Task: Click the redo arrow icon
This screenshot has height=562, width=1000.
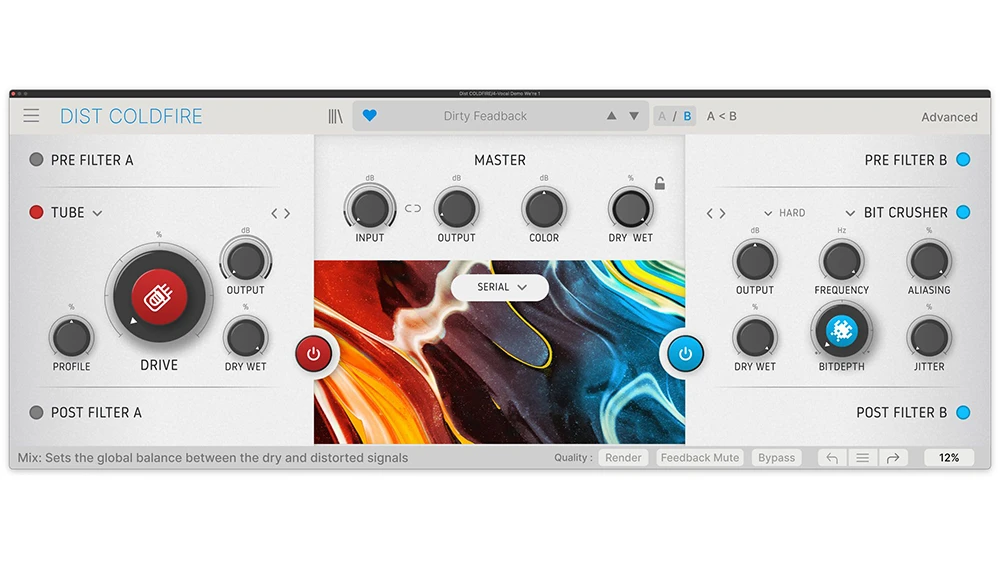Action: click(892, 458)
